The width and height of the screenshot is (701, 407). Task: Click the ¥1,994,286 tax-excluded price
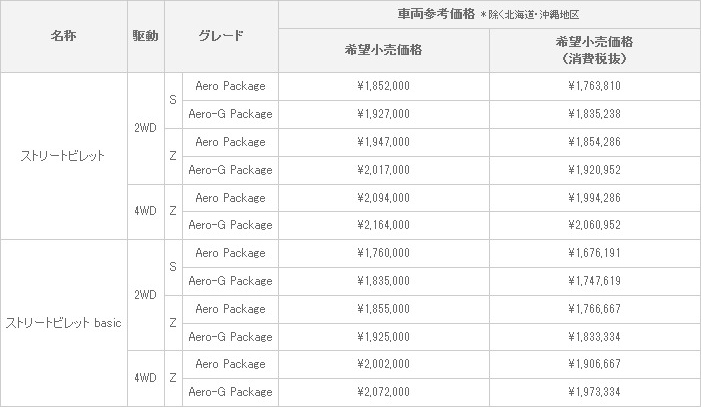click(595, 198)
